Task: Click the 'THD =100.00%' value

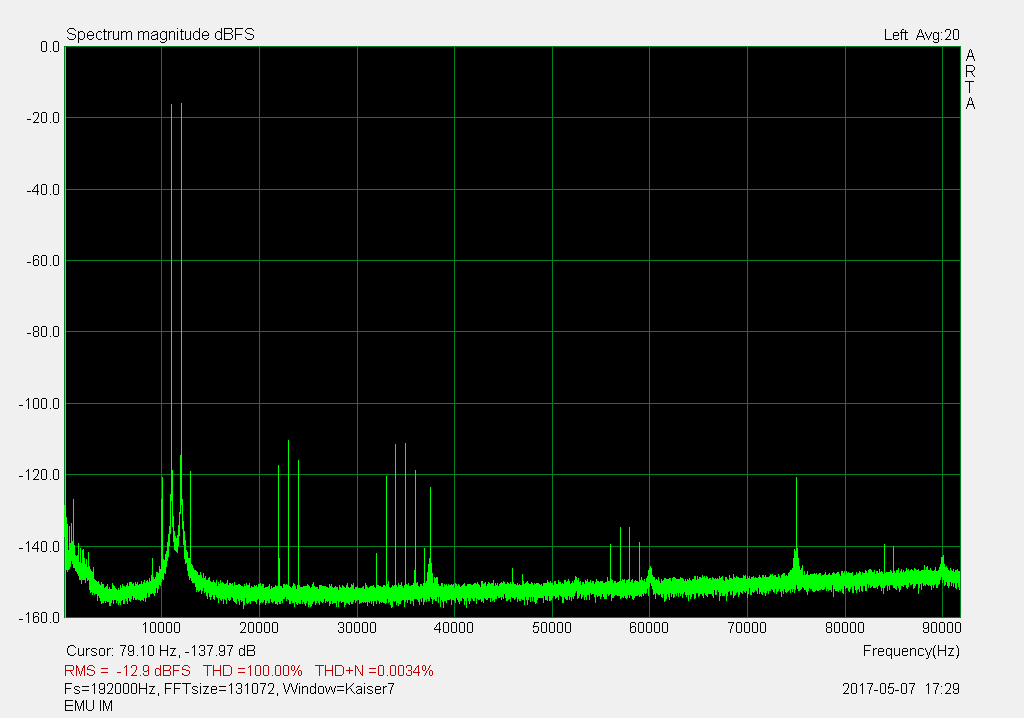Action: 253,671
